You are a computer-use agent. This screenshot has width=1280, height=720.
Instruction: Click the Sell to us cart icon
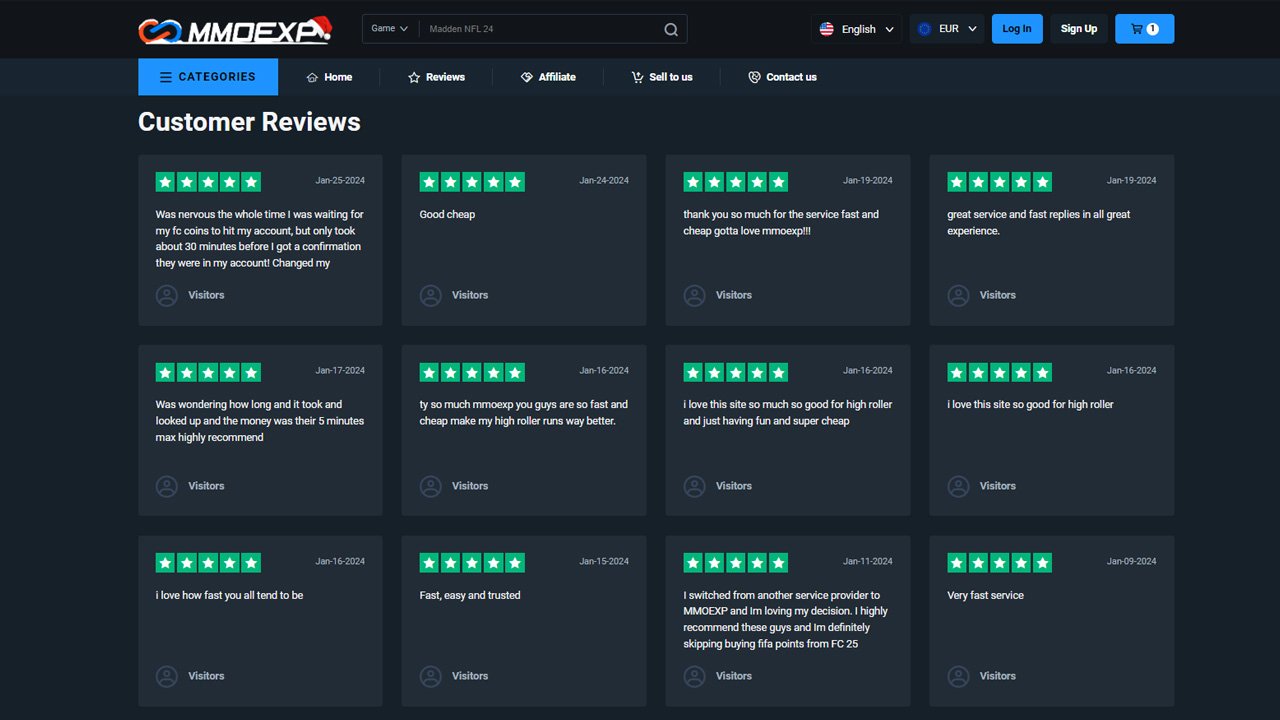point(637,77)
